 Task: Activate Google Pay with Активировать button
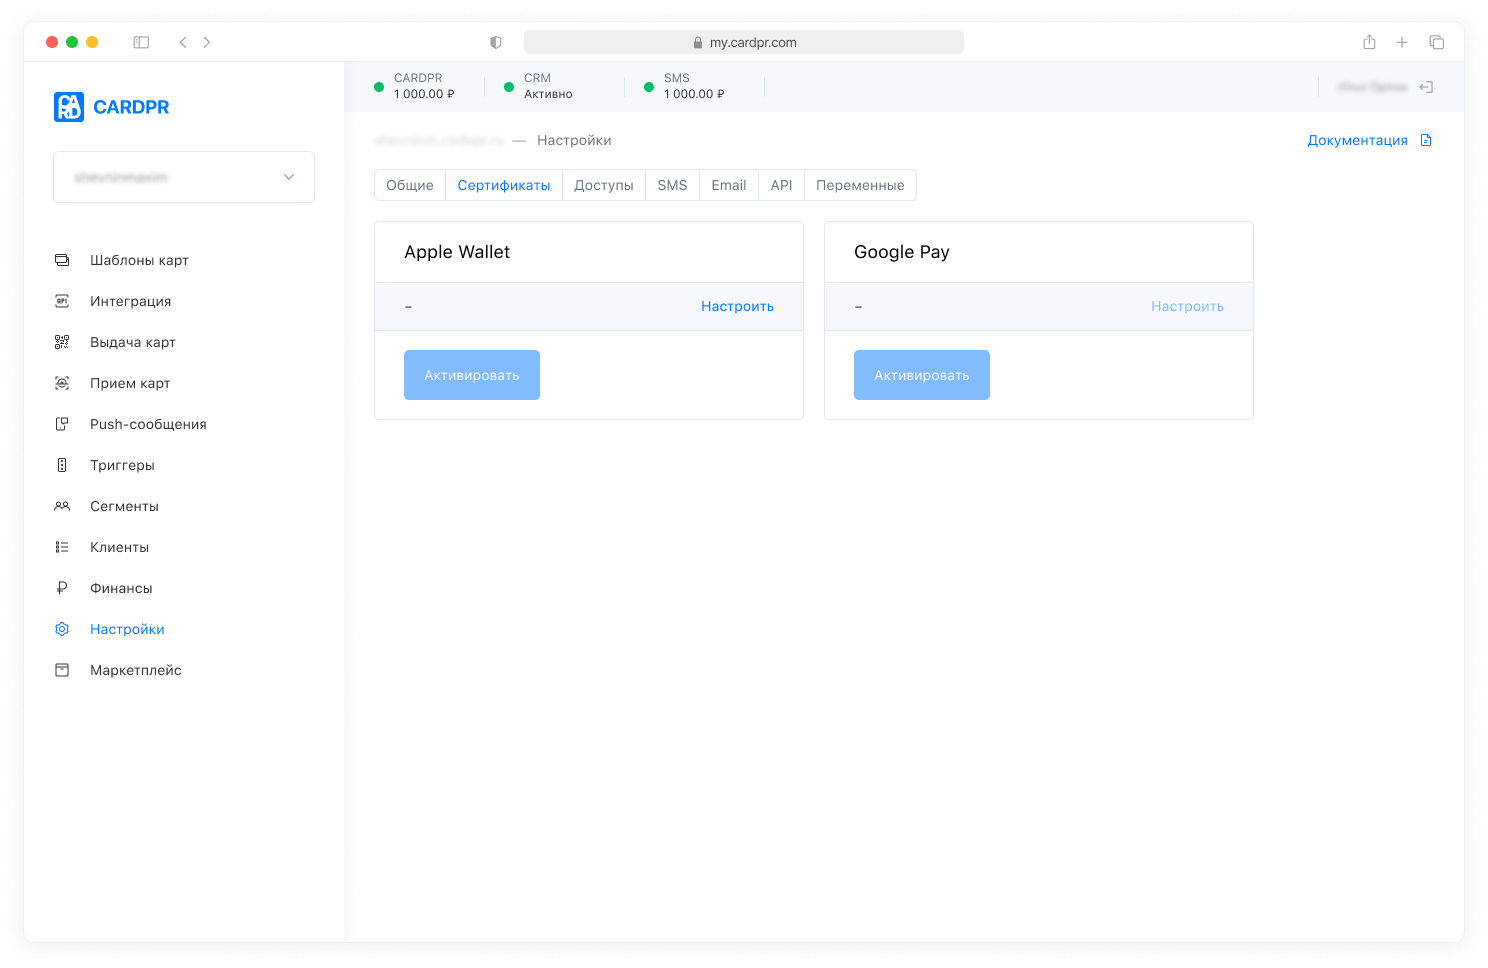pos(922,375)
